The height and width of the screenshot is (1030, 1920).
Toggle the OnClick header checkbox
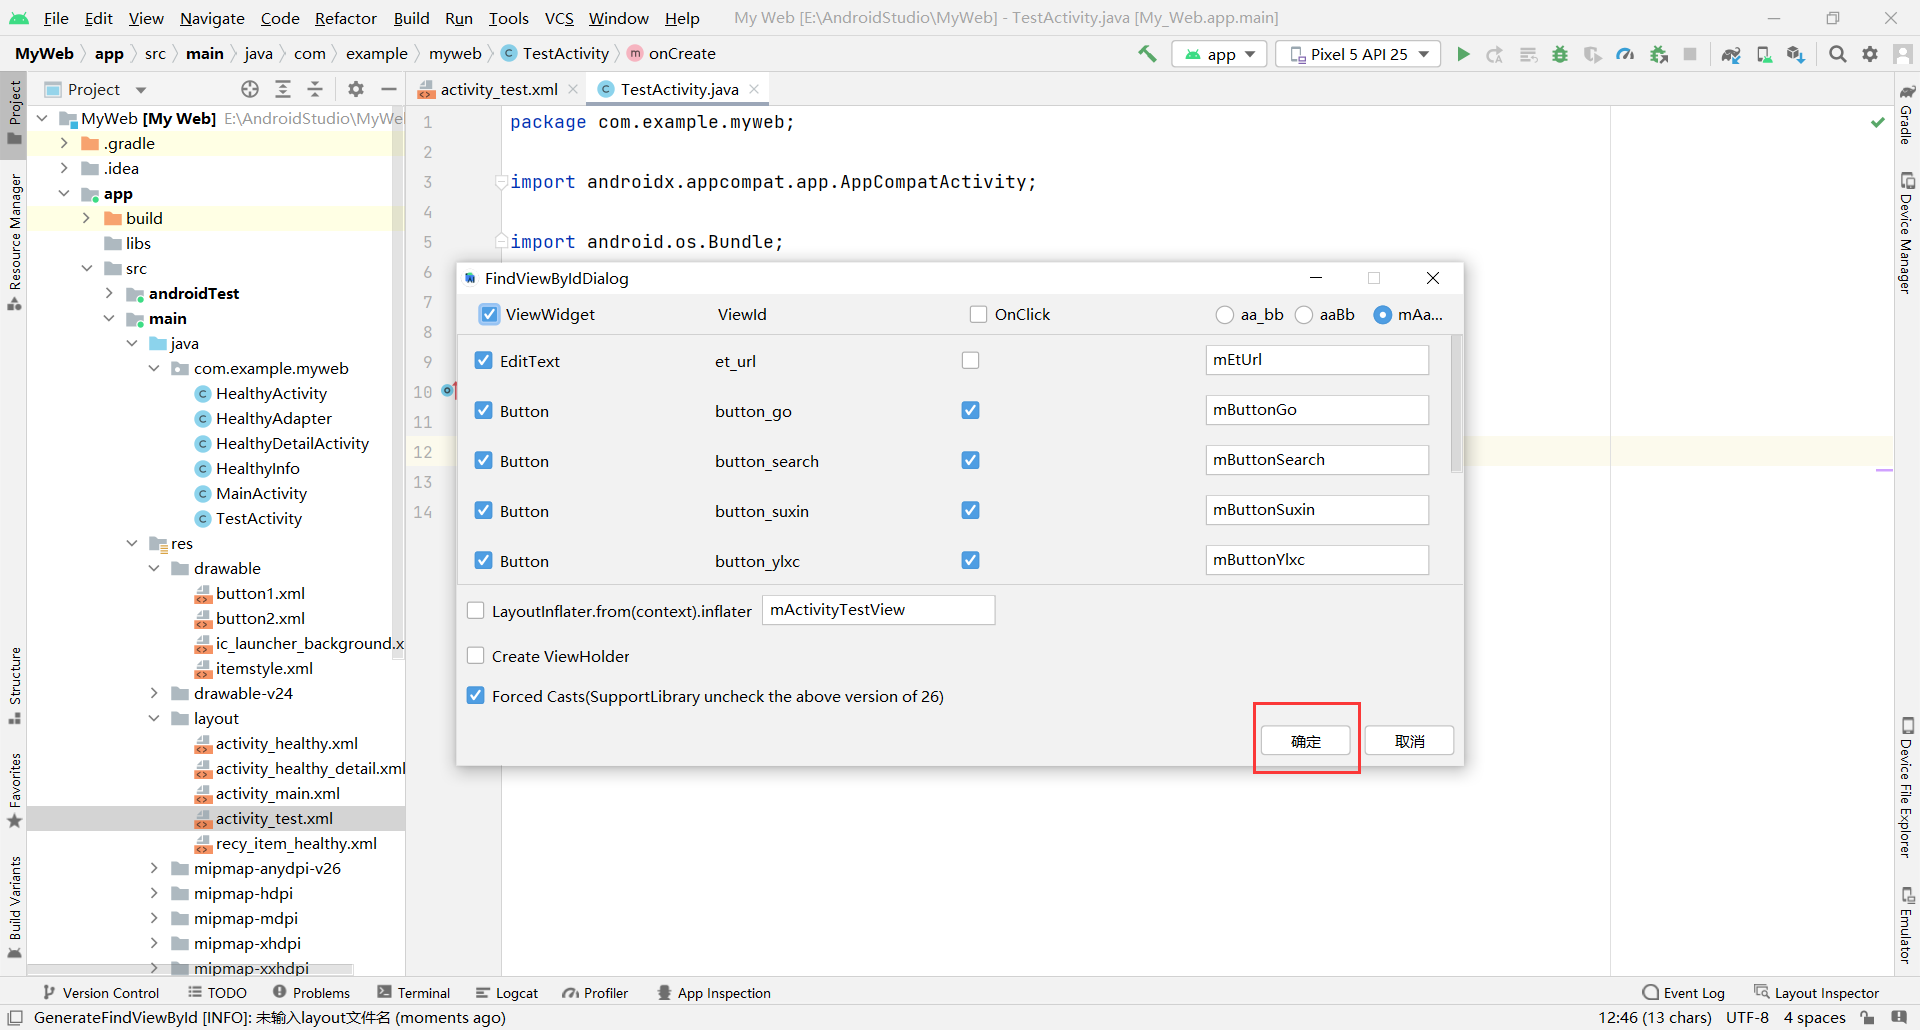tap(978, 314)
